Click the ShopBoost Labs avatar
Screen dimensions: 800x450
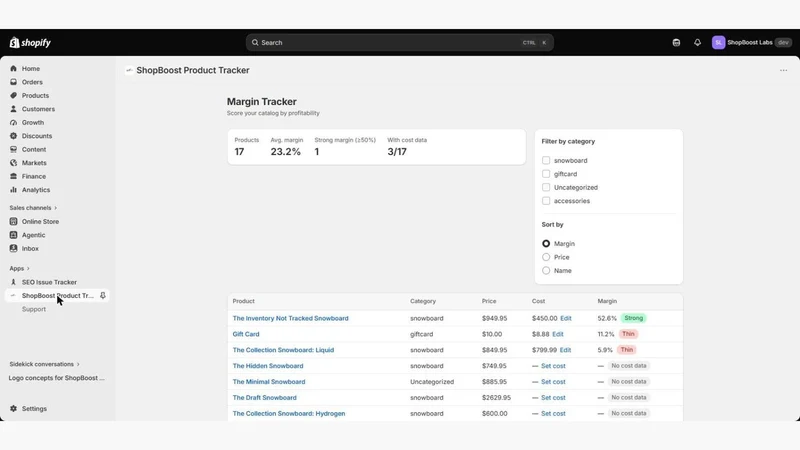coord(718,42)
